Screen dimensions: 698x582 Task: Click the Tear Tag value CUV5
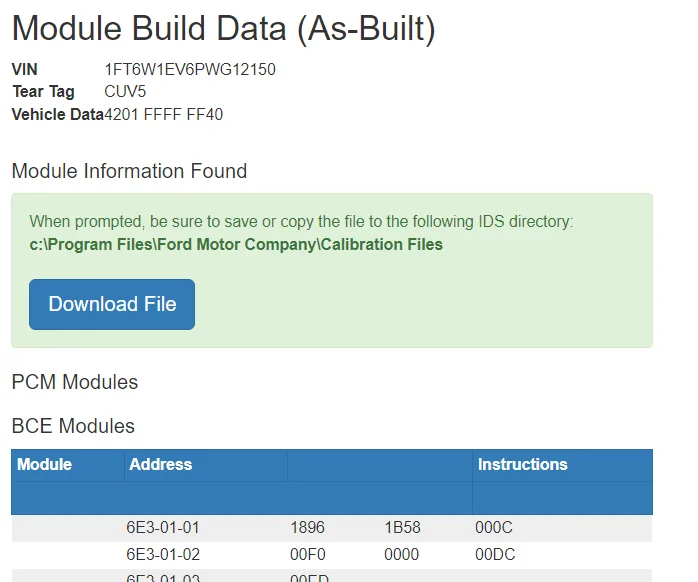coord(125,92)
